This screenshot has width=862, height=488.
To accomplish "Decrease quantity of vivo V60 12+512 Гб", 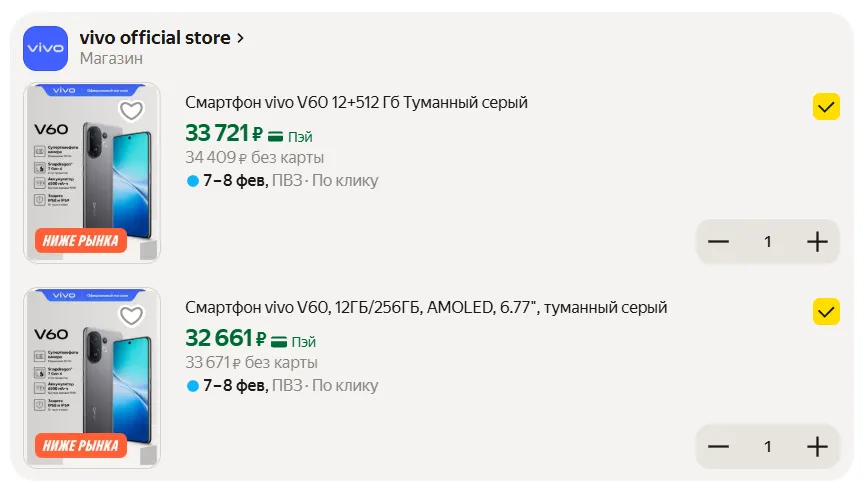I will [x=718, y=242].
